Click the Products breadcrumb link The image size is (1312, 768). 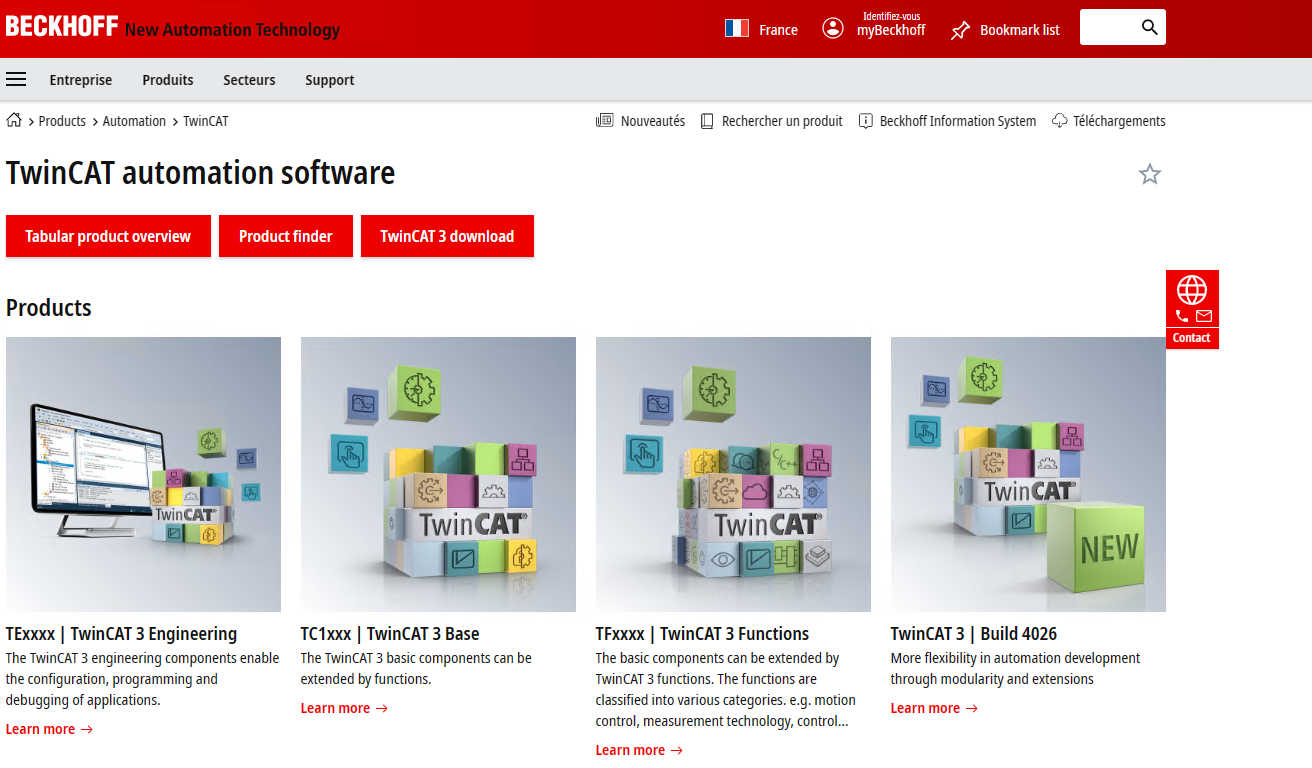(62, 121)
